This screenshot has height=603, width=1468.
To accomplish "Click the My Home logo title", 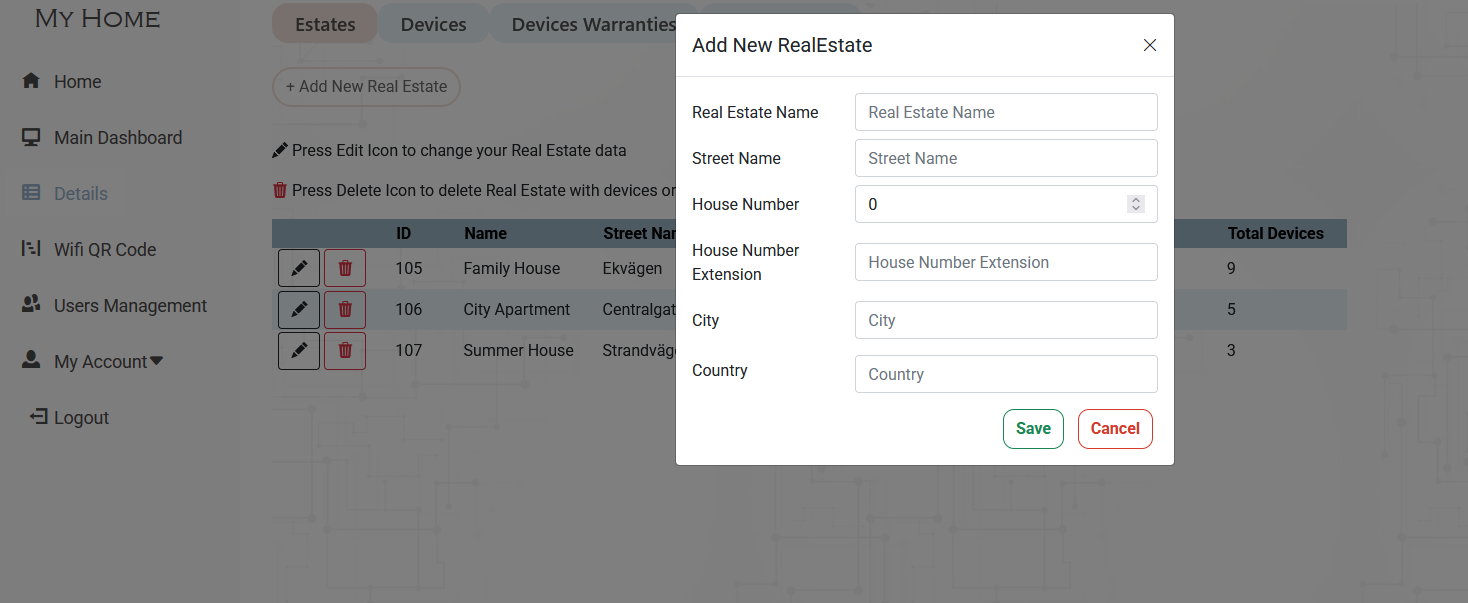I will click(97, 18).
